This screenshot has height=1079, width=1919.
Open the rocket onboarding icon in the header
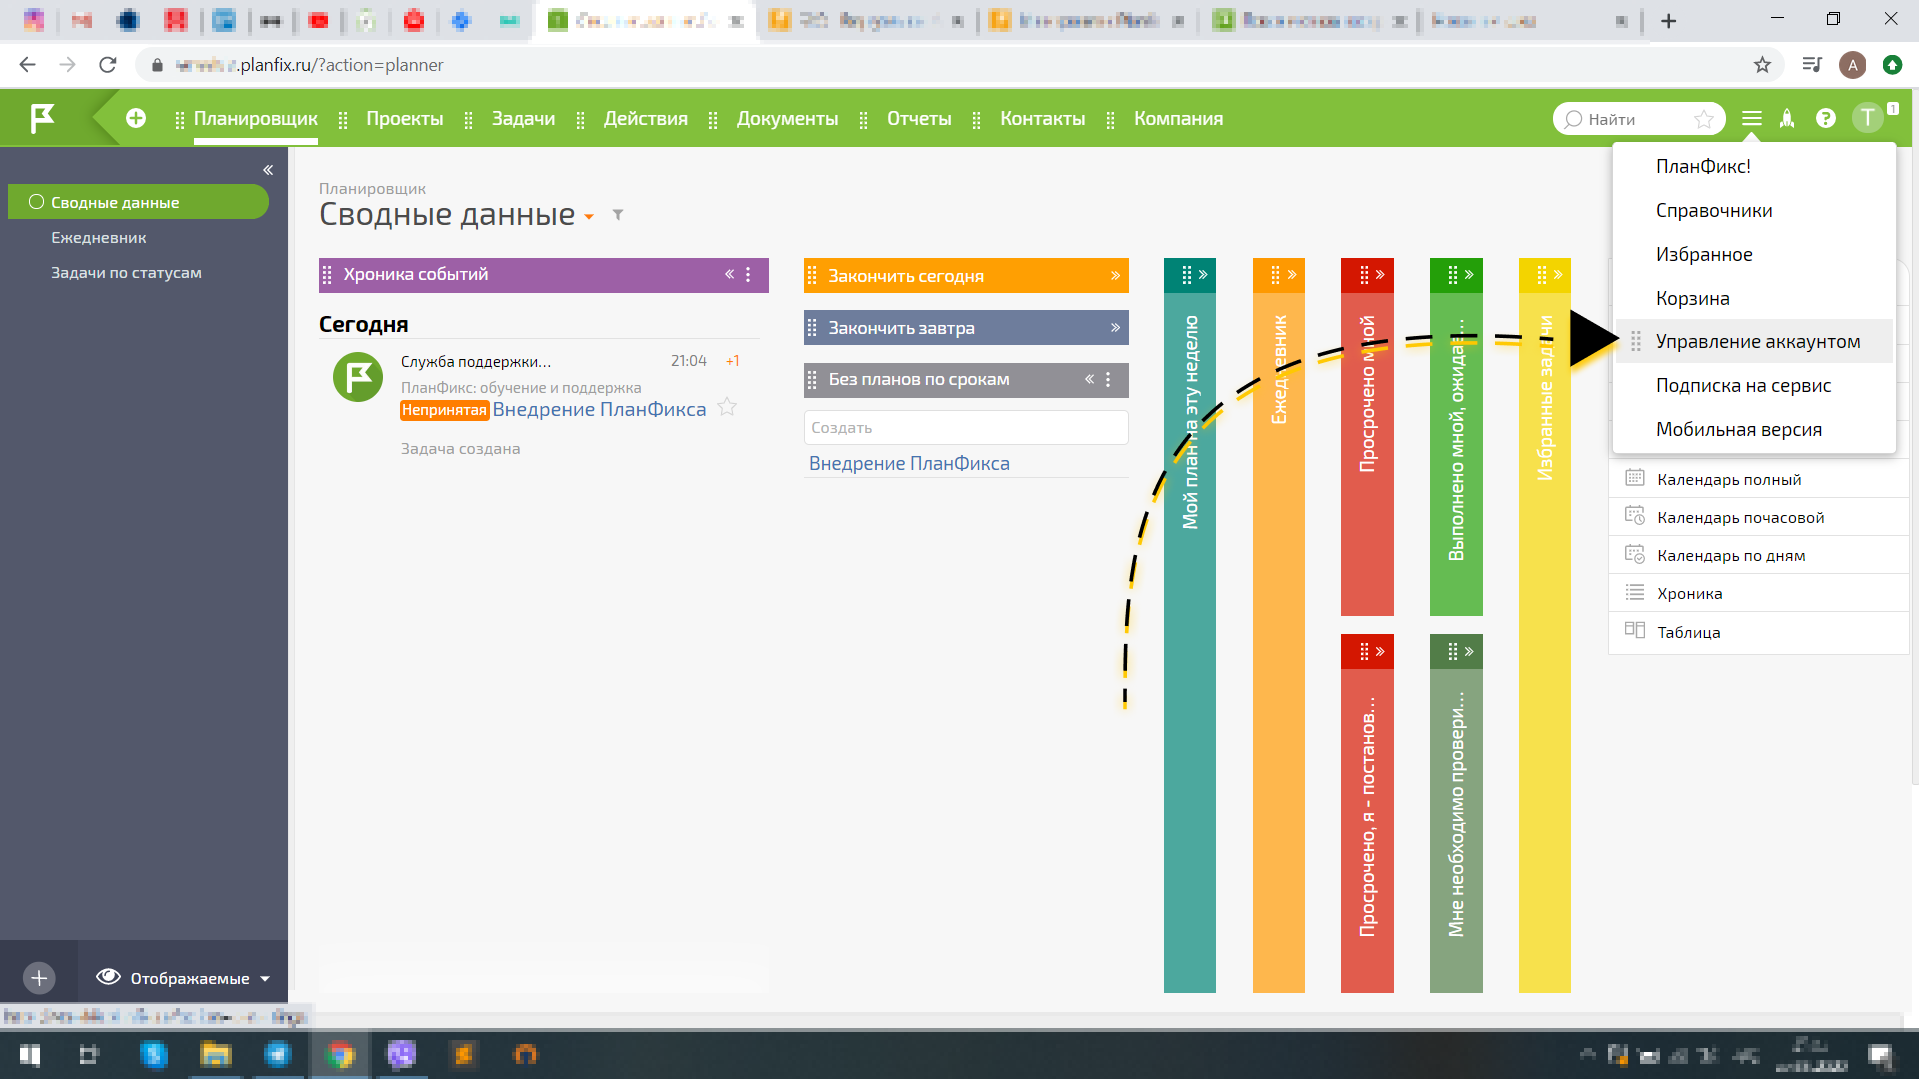click(1788, 118)
